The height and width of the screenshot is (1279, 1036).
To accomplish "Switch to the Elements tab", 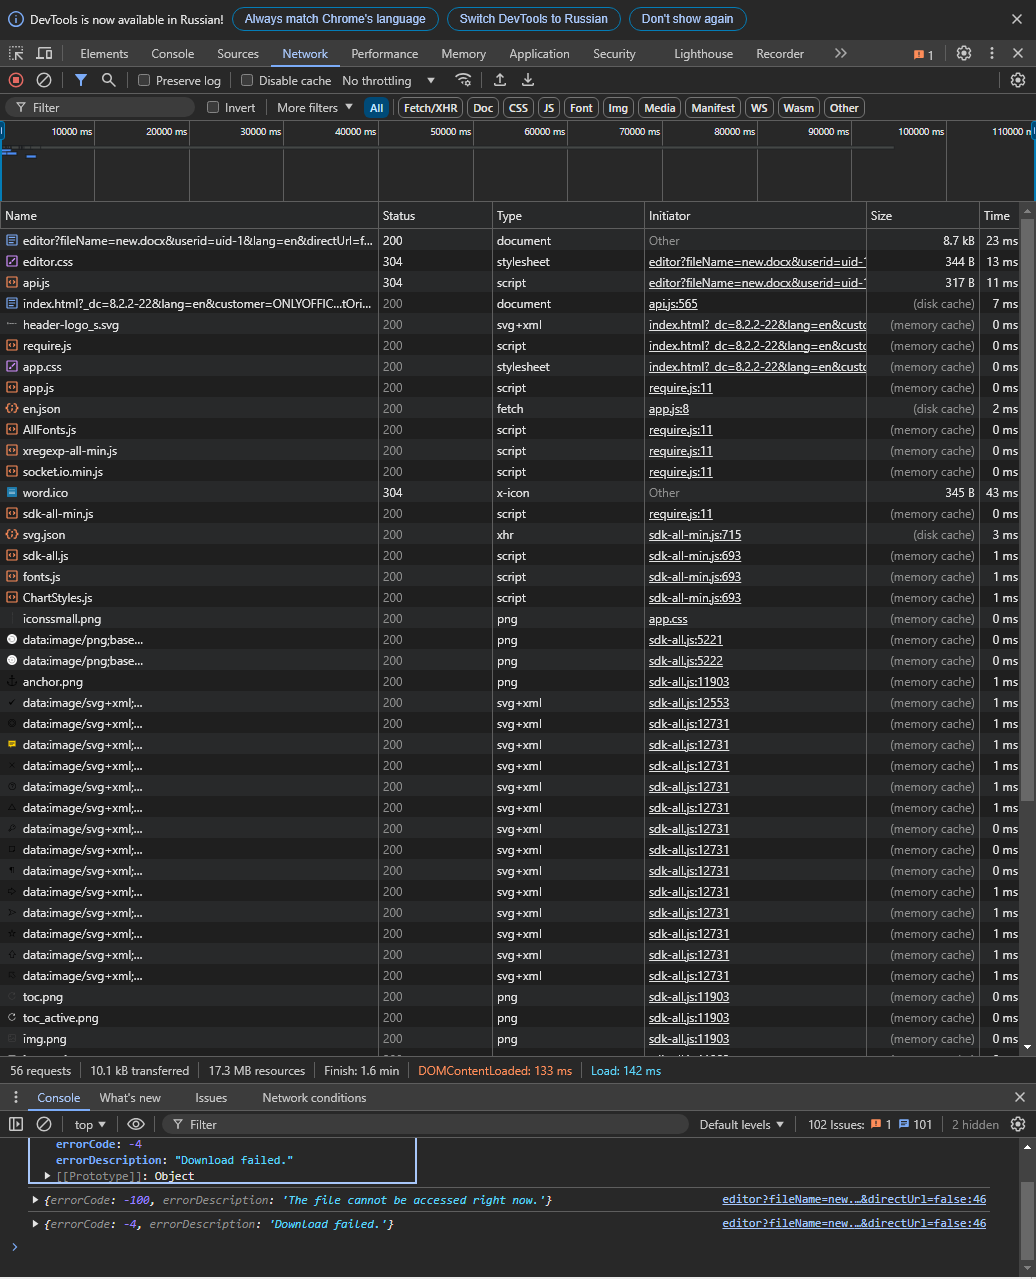I will tap(104, 54).
